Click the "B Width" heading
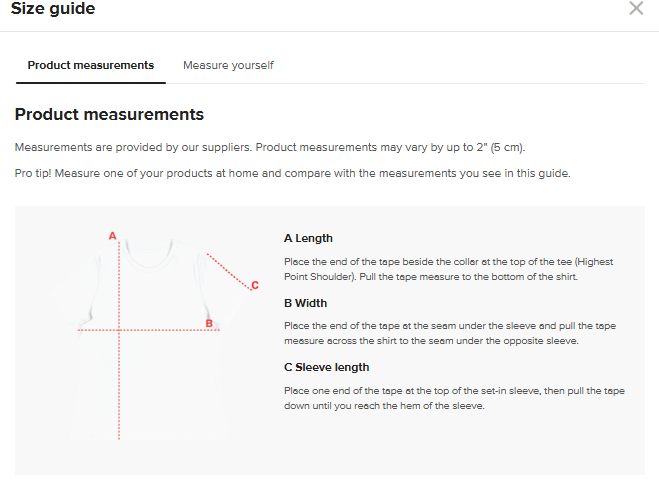The height and width of the screenshot is (484, 659). click(x=305, y=303)
